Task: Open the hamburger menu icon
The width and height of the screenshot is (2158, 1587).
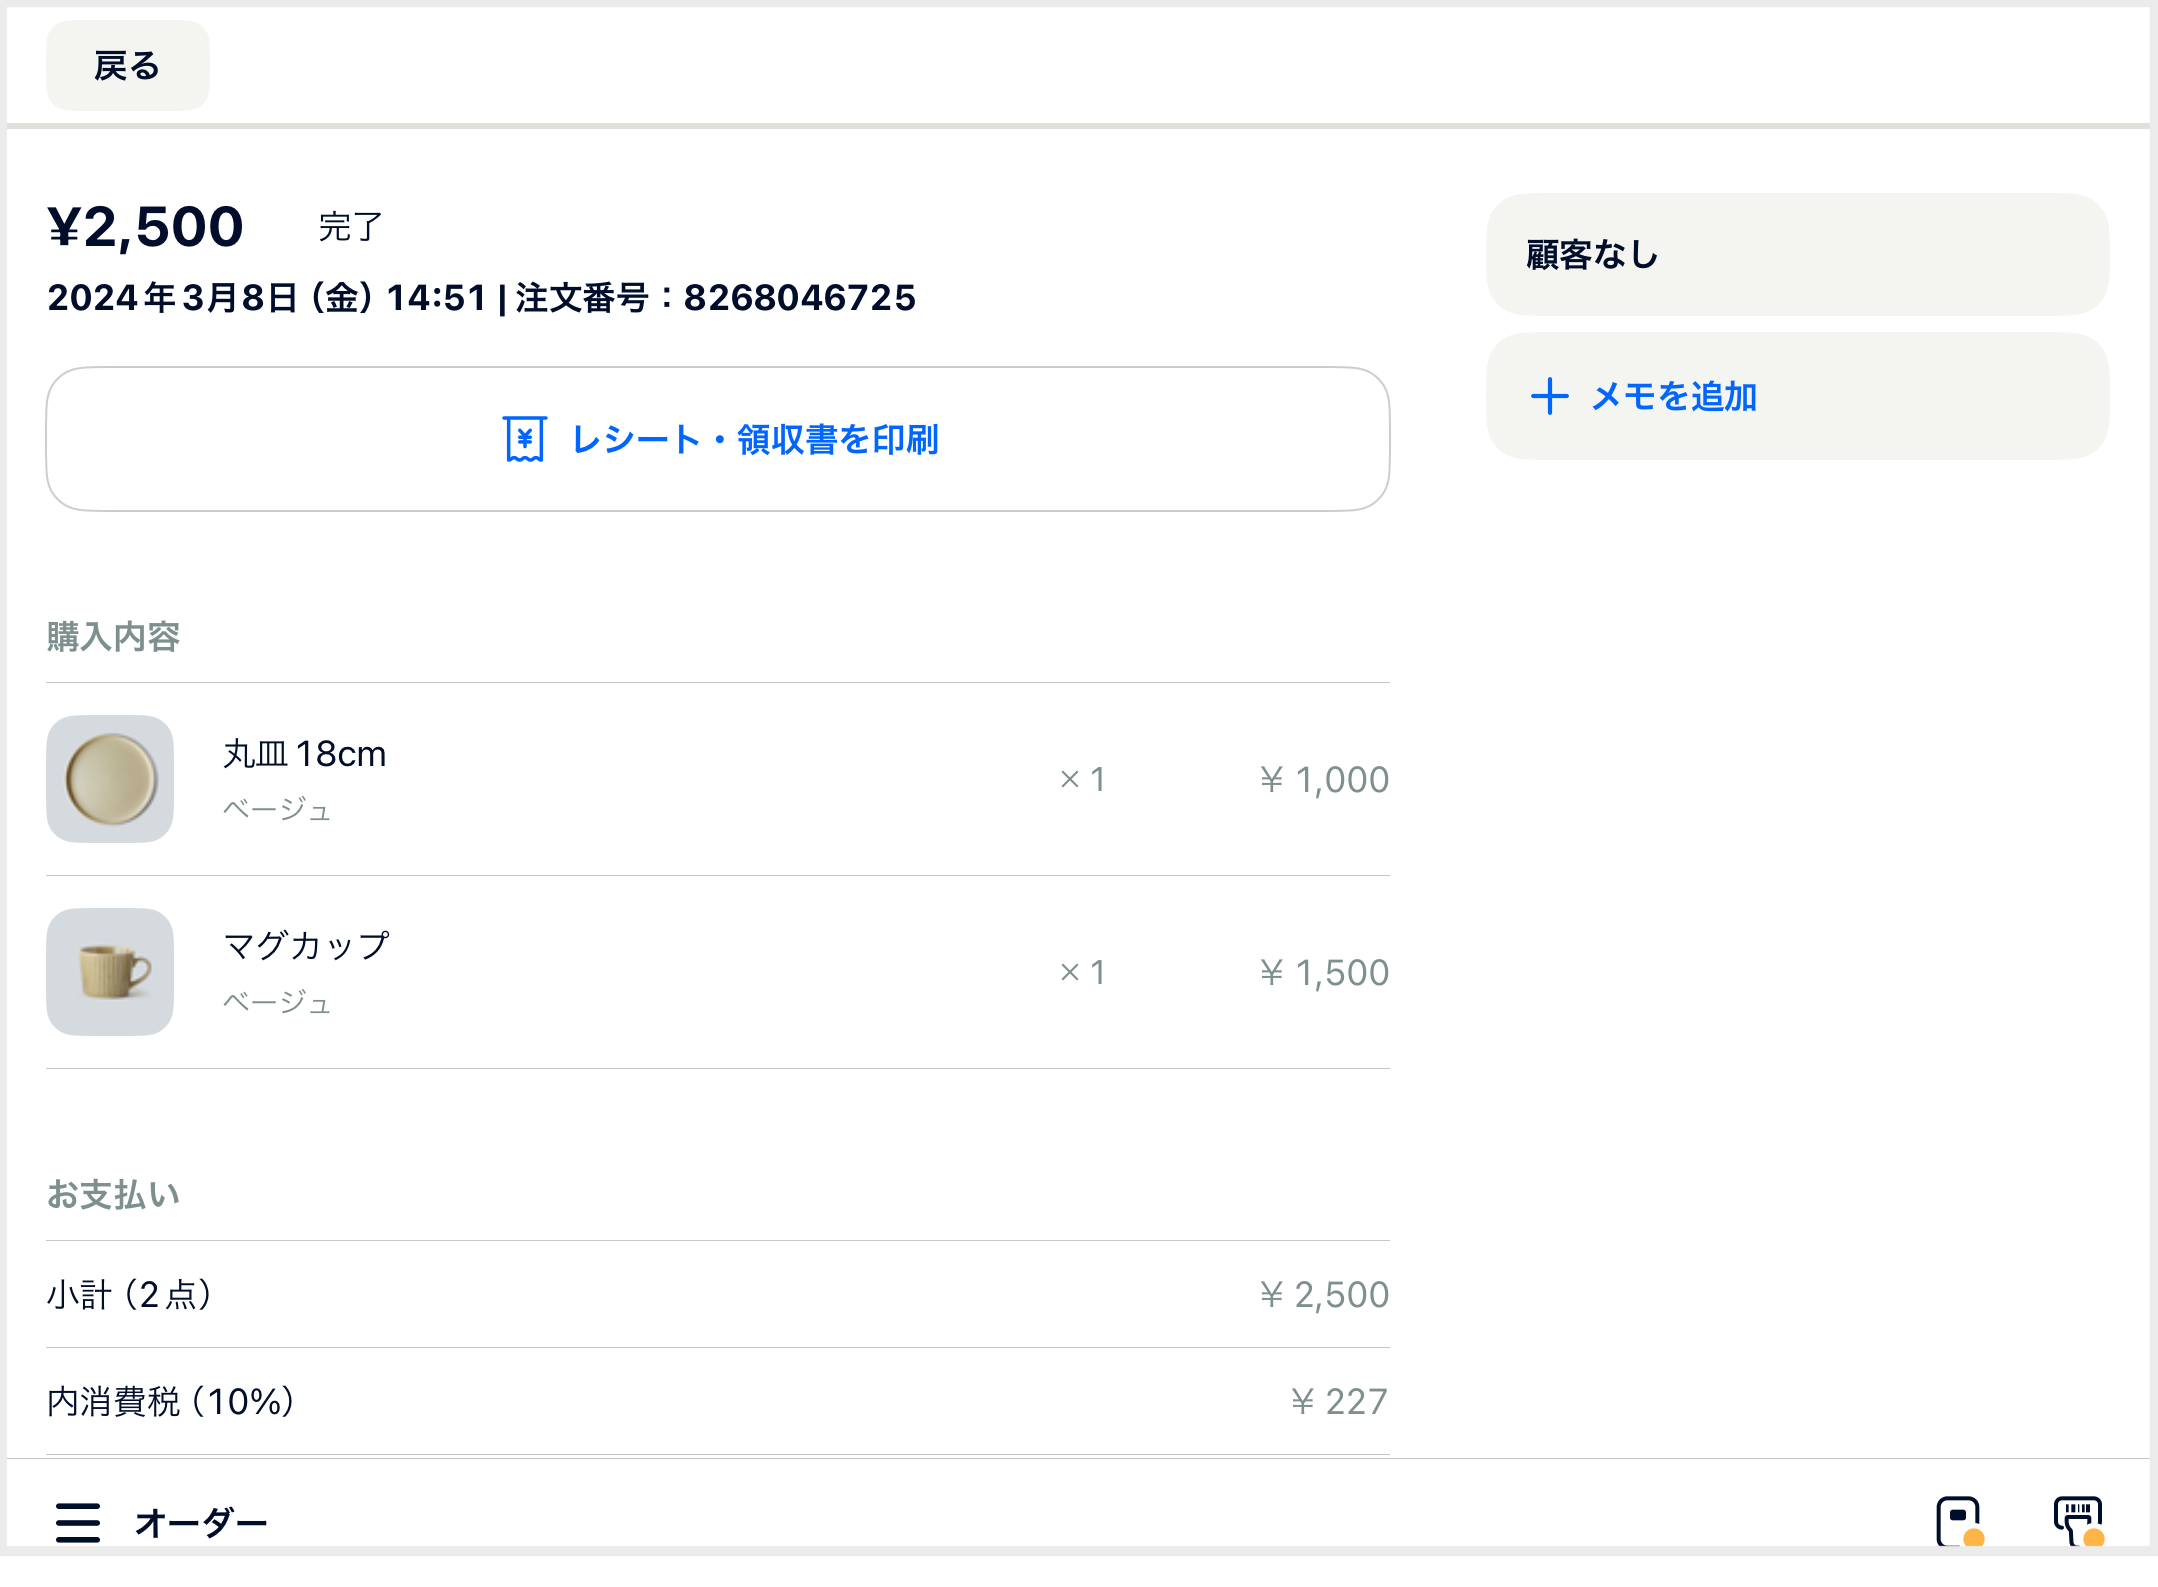Action: point(78,1522)
